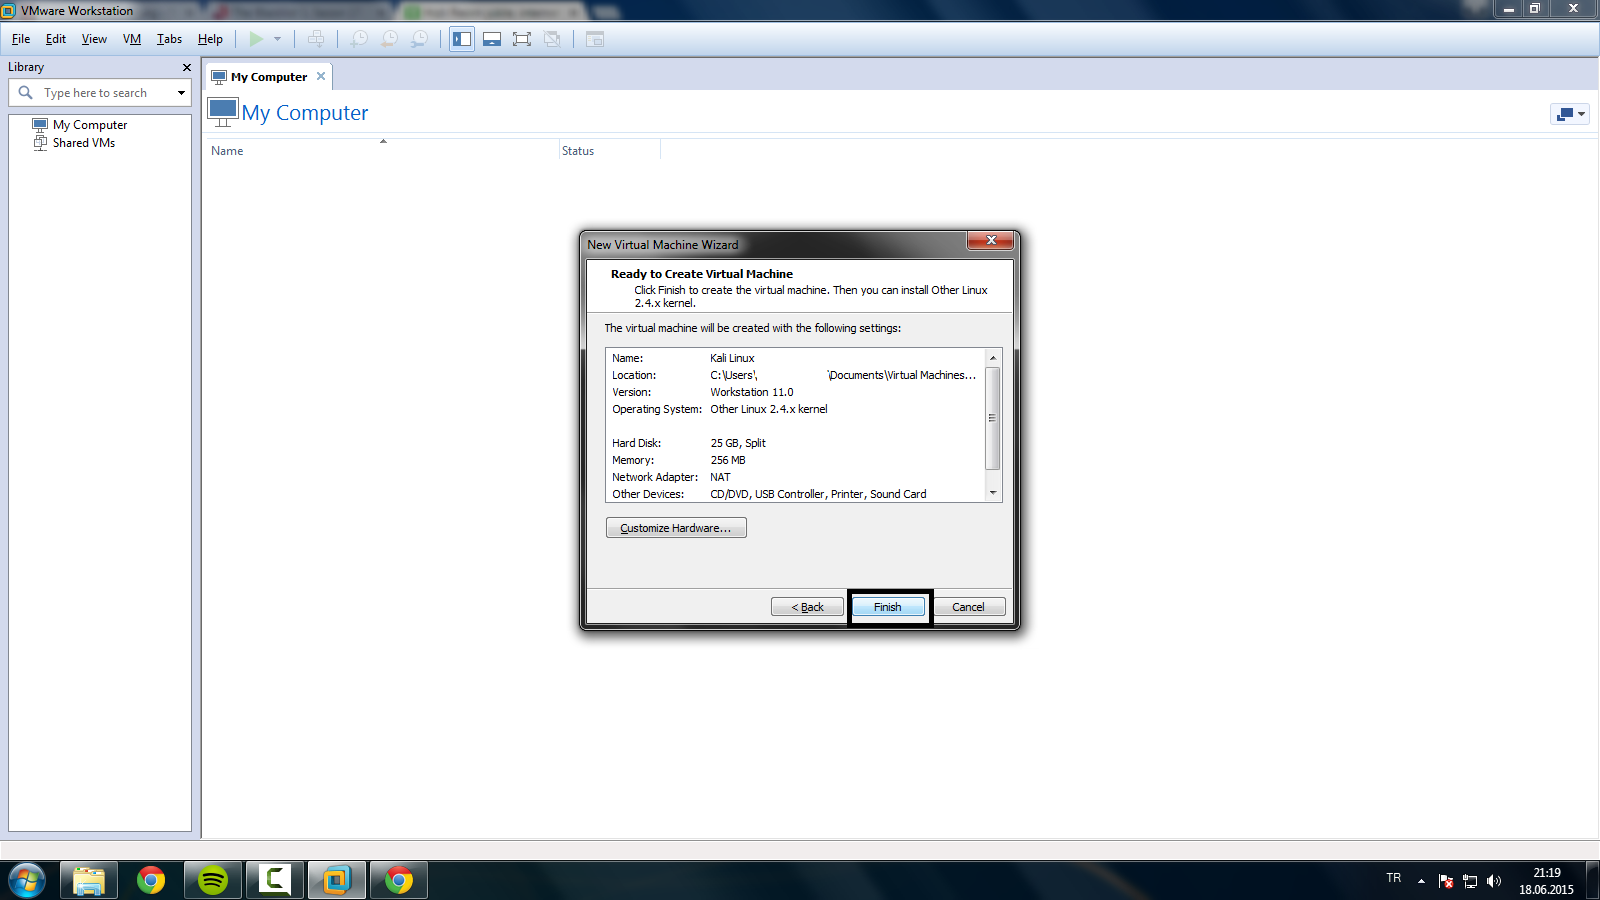Click the Revert to Snapshot toolbar icon

[x=390, y=39]
